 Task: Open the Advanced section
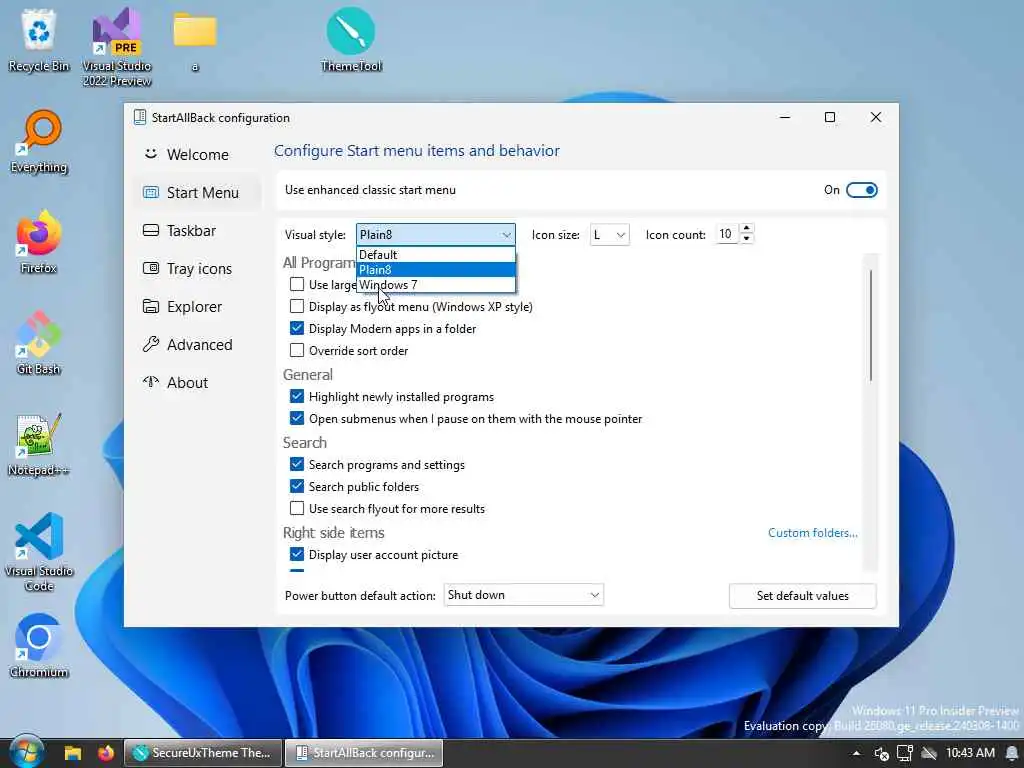pyautogui.click(x=197, y=344)
